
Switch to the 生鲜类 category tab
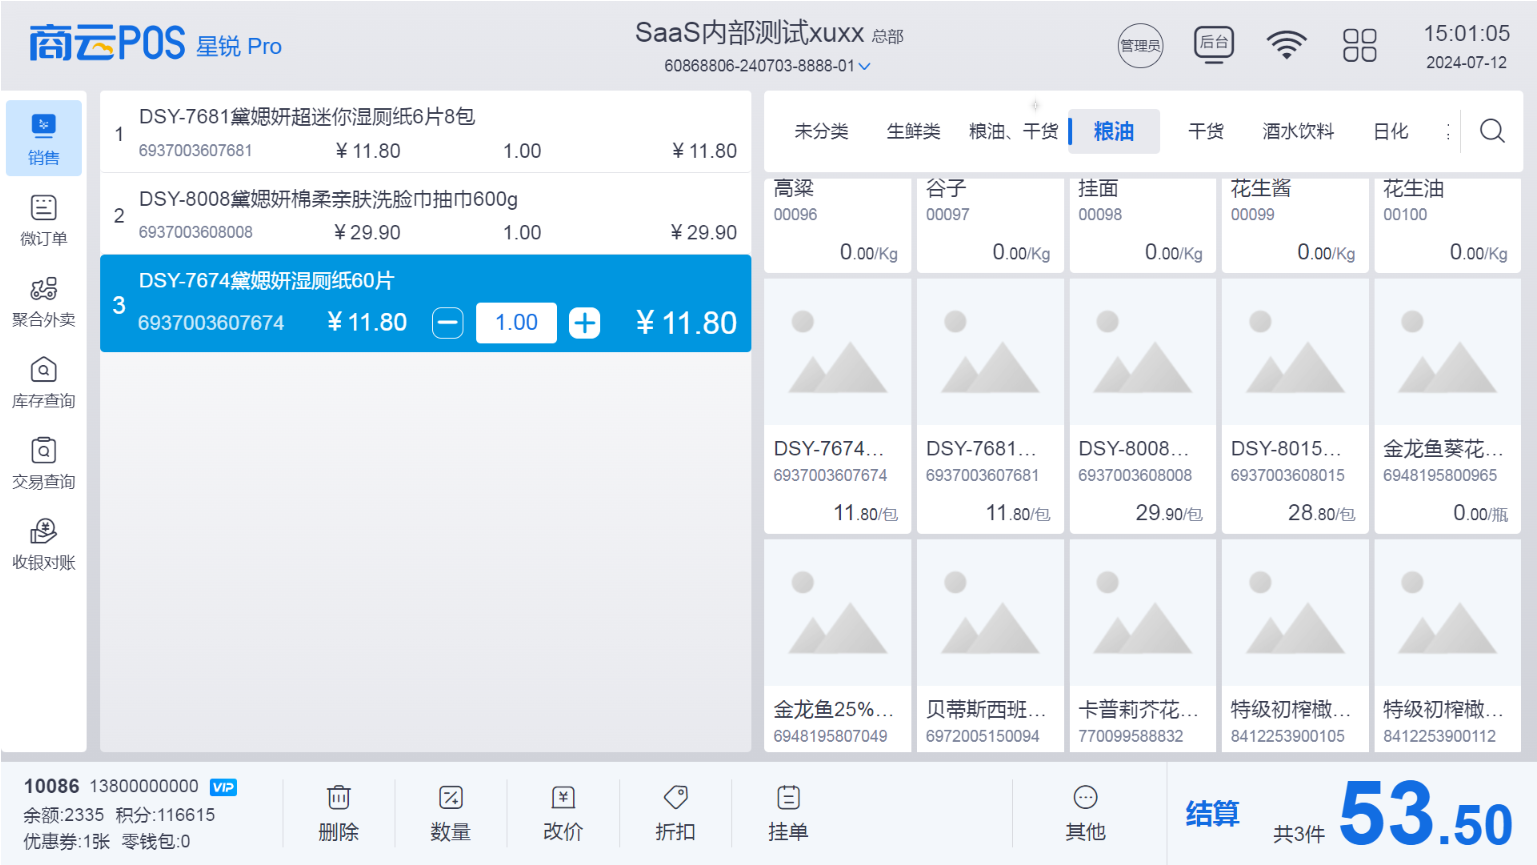(x=913, y=131)
